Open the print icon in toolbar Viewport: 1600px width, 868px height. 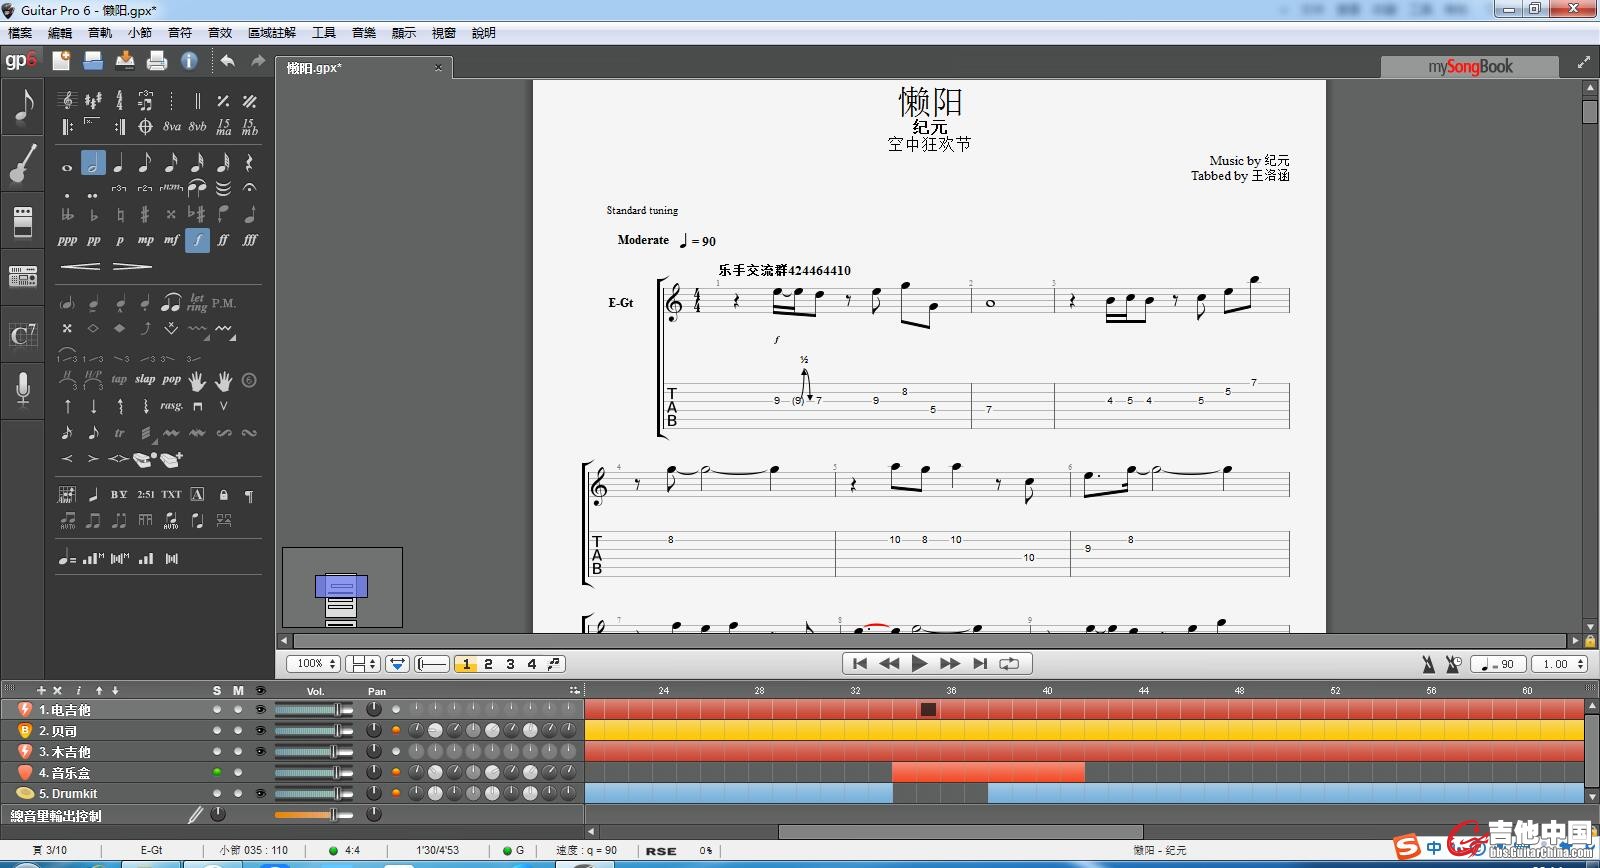coord(157,61)
